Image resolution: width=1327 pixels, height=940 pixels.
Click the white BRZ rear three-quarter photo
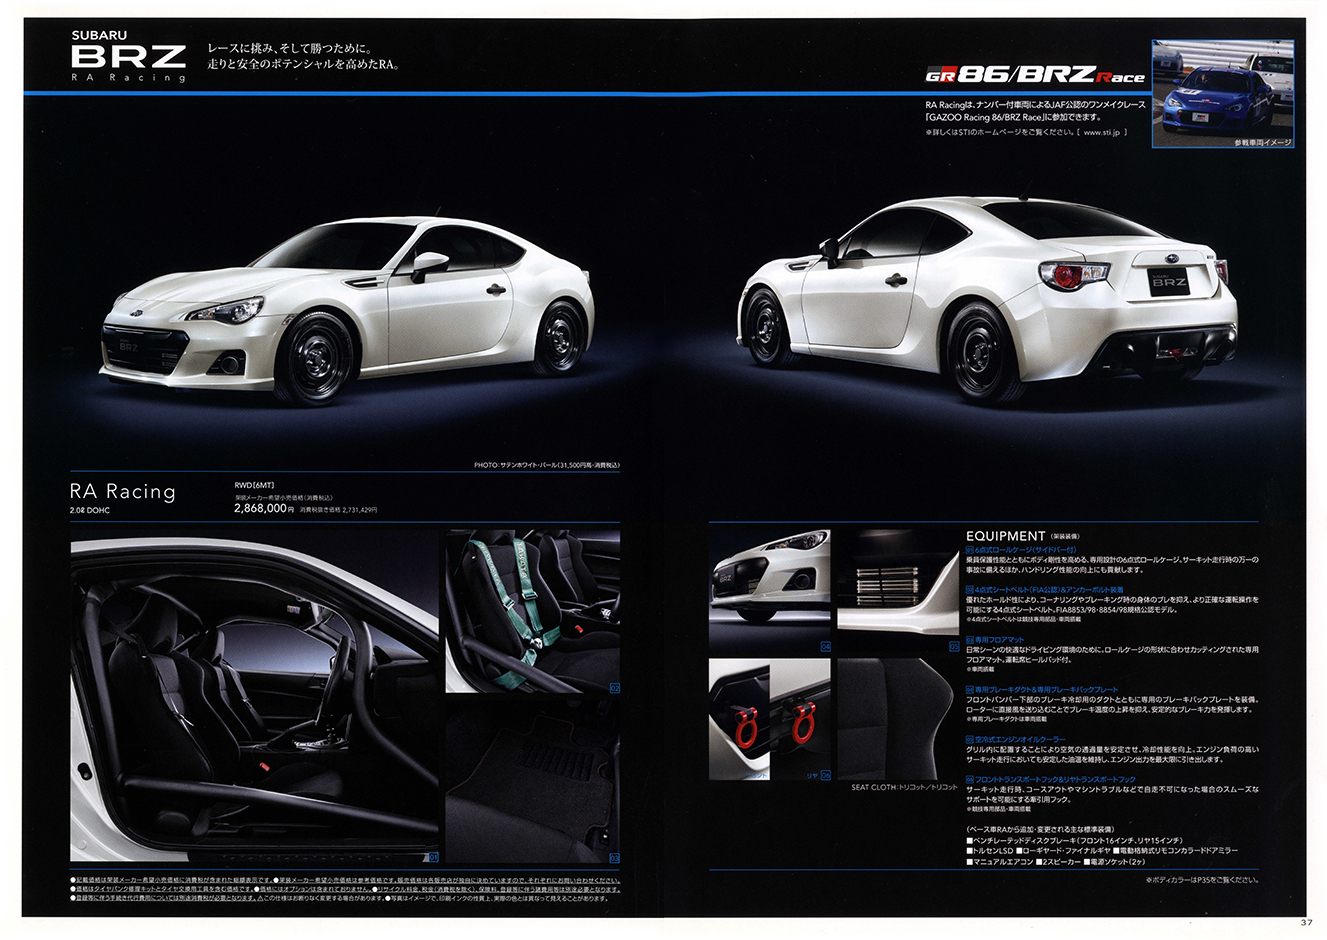coord(988,299)
